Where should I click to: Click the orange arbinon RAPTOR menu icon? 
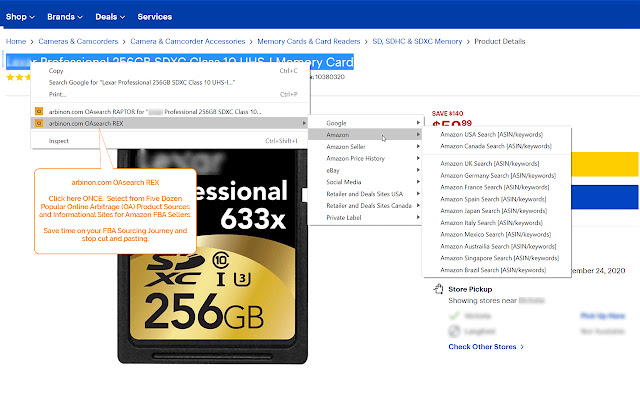(x=39, y=111)
